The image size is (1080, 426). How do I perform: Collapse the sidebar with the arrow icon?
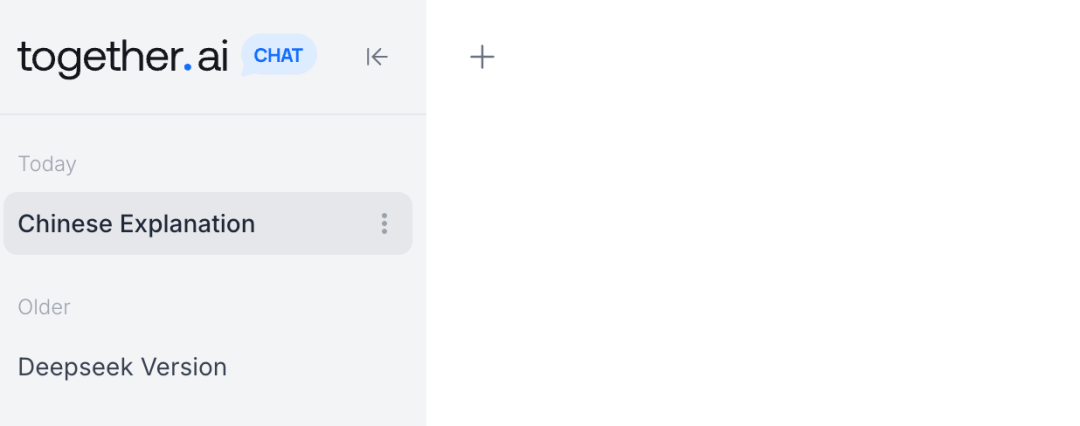coord(376,57)
